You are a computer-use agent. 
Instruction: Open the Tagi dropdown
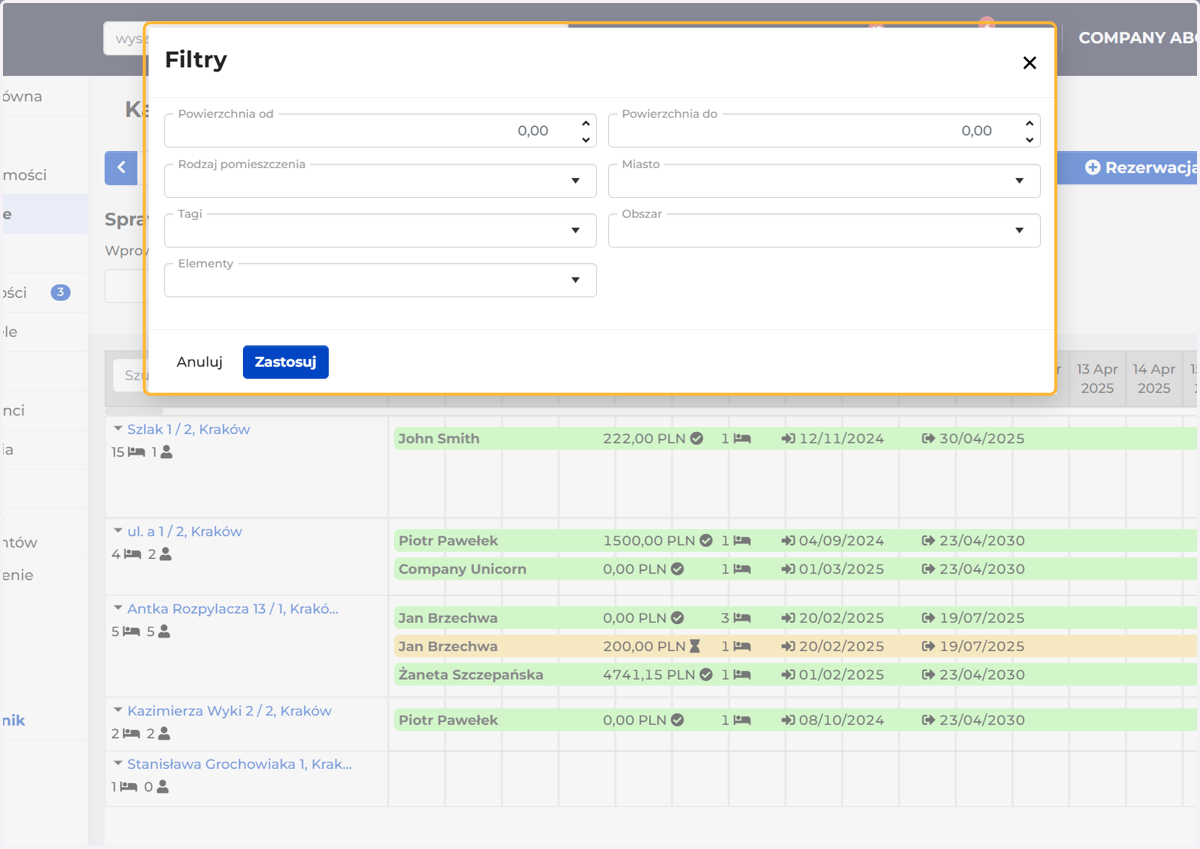tap(380, 230)
